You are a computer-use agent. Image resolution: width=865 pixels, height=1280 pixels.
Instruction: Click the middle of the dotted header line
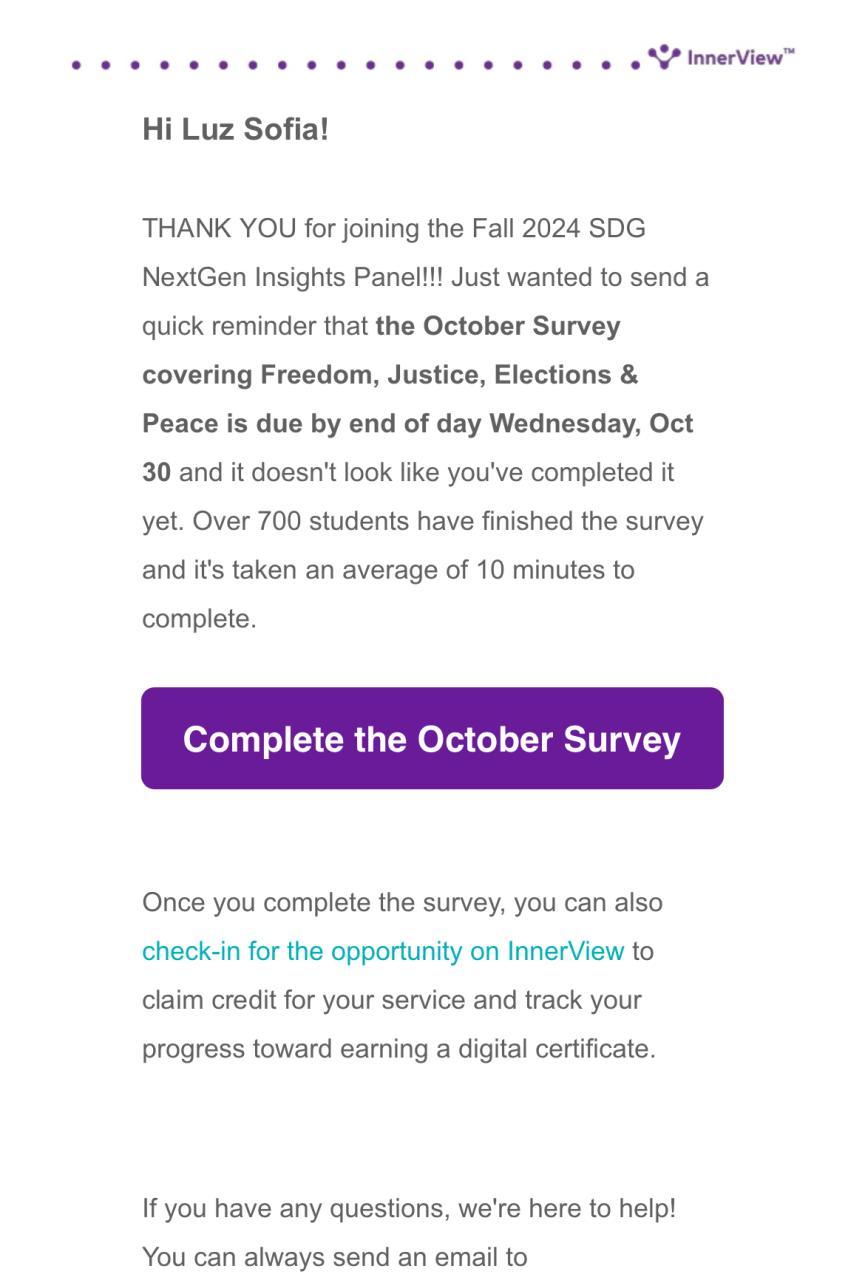coord(356,65)
